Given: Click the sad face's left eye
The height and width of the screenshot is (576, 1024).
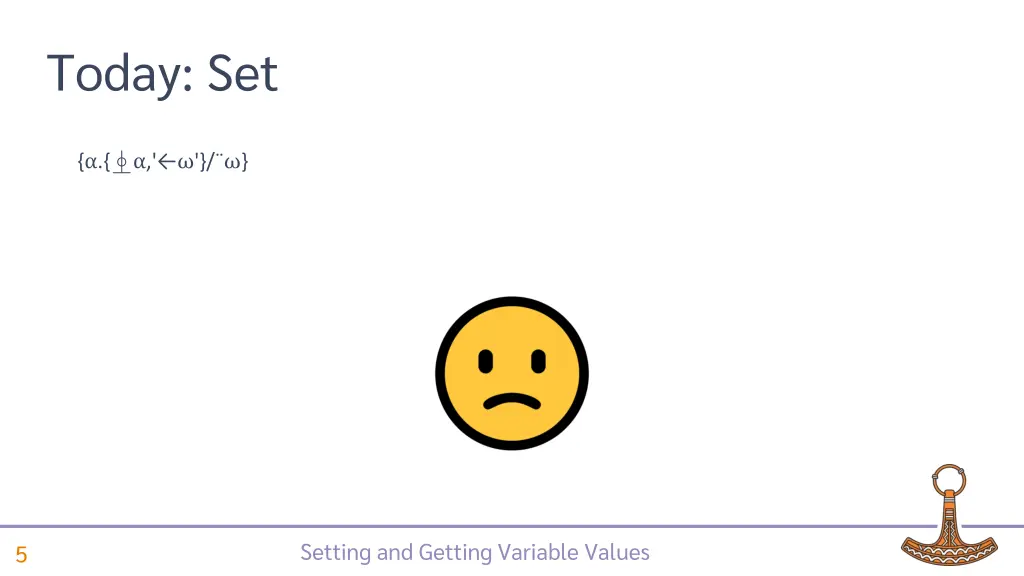Looking at the screenshot, I should click(485, 359).
